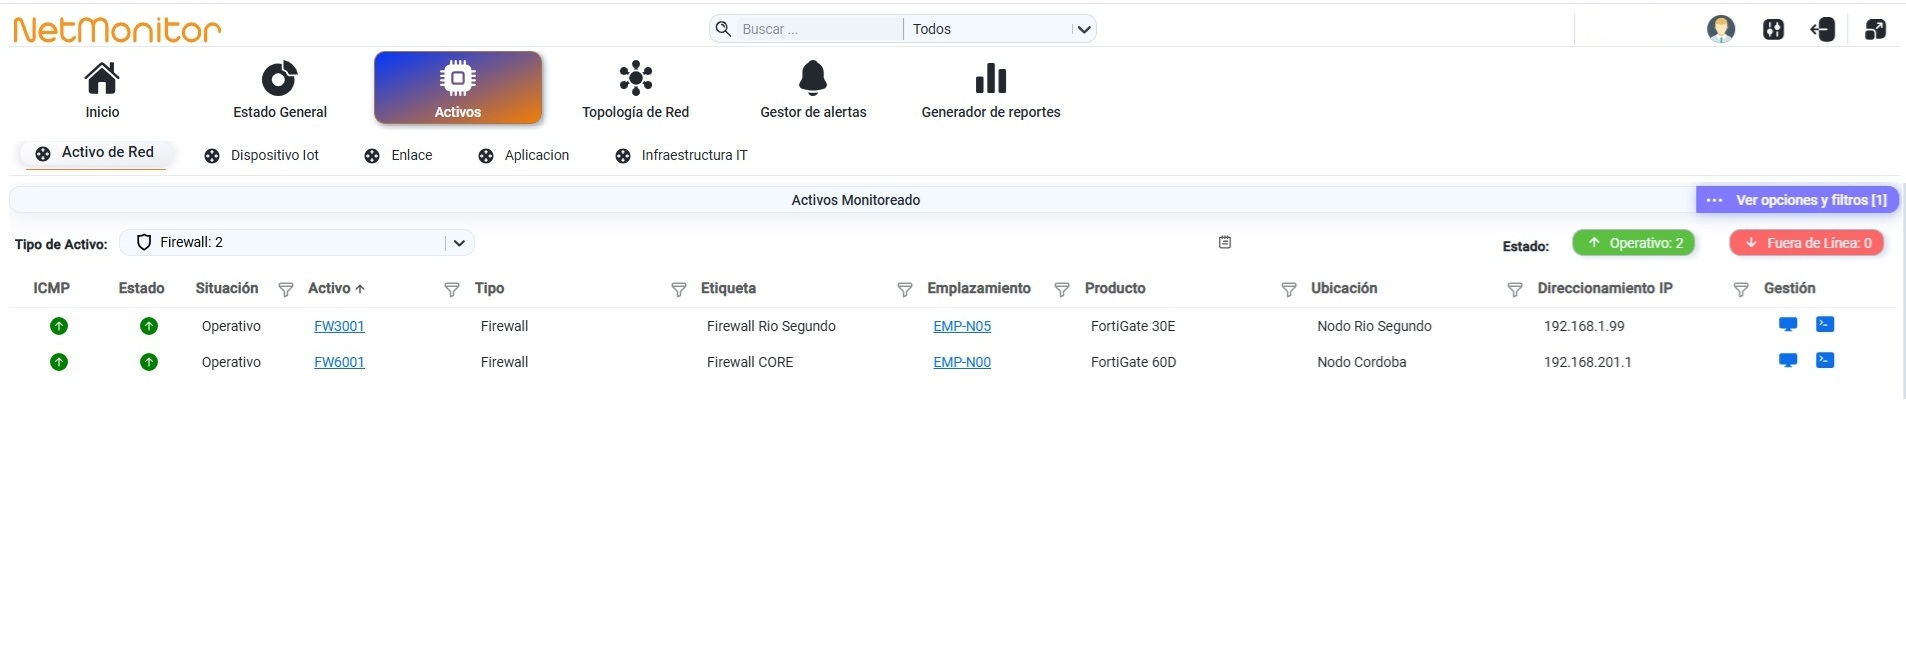
Task: Toggle the Operativo: 2 status filter
Action: pos(1634,243)
